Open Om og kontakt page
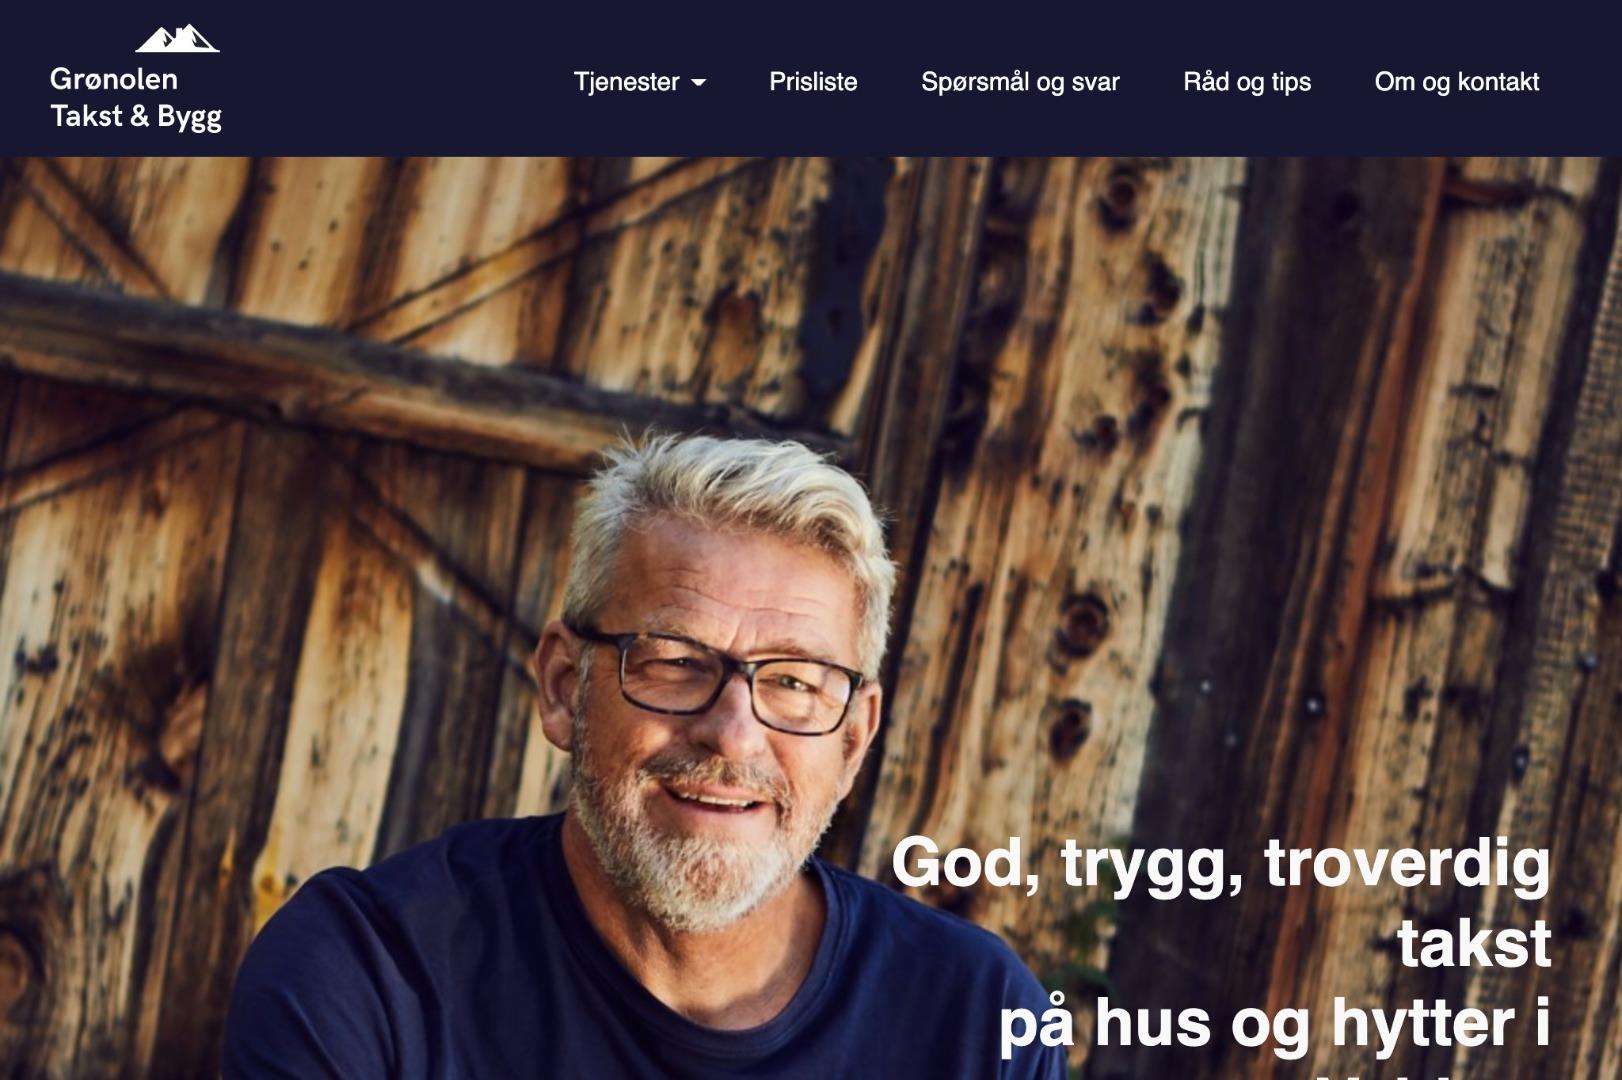Screen dimensions: 1622x1080 click(x=1457, y=82)
